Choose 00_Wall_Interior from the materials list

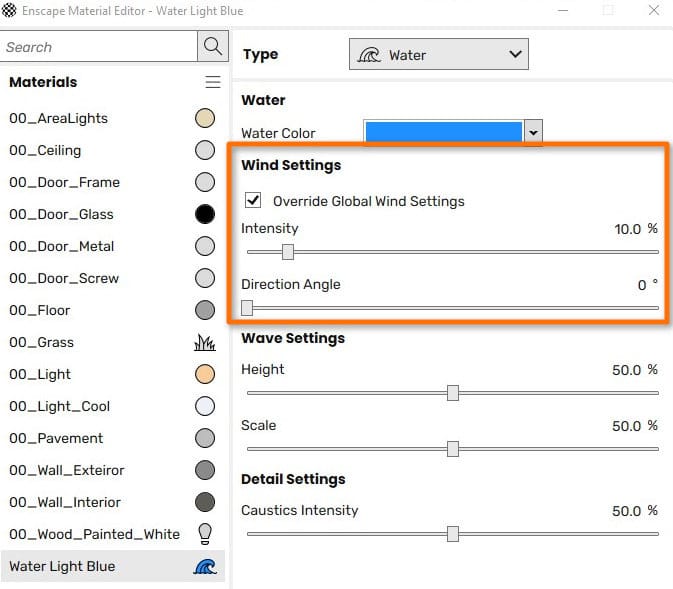tap(65, 502)
